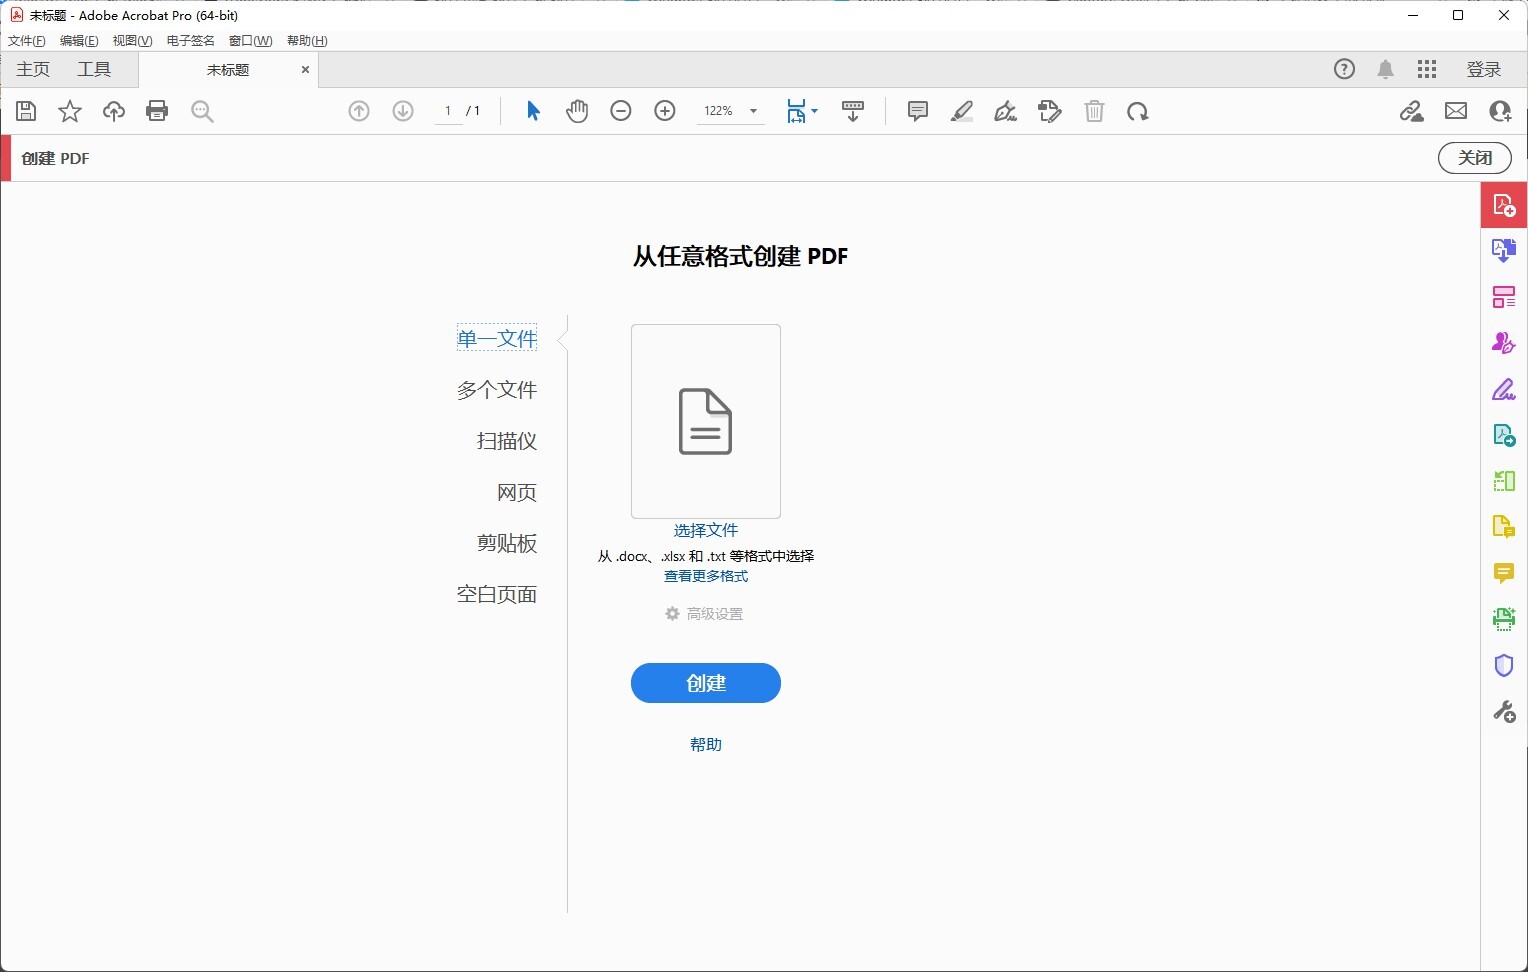Click the 关闭 button
The image size is (1528, 972).
[x=1475, y=158]
